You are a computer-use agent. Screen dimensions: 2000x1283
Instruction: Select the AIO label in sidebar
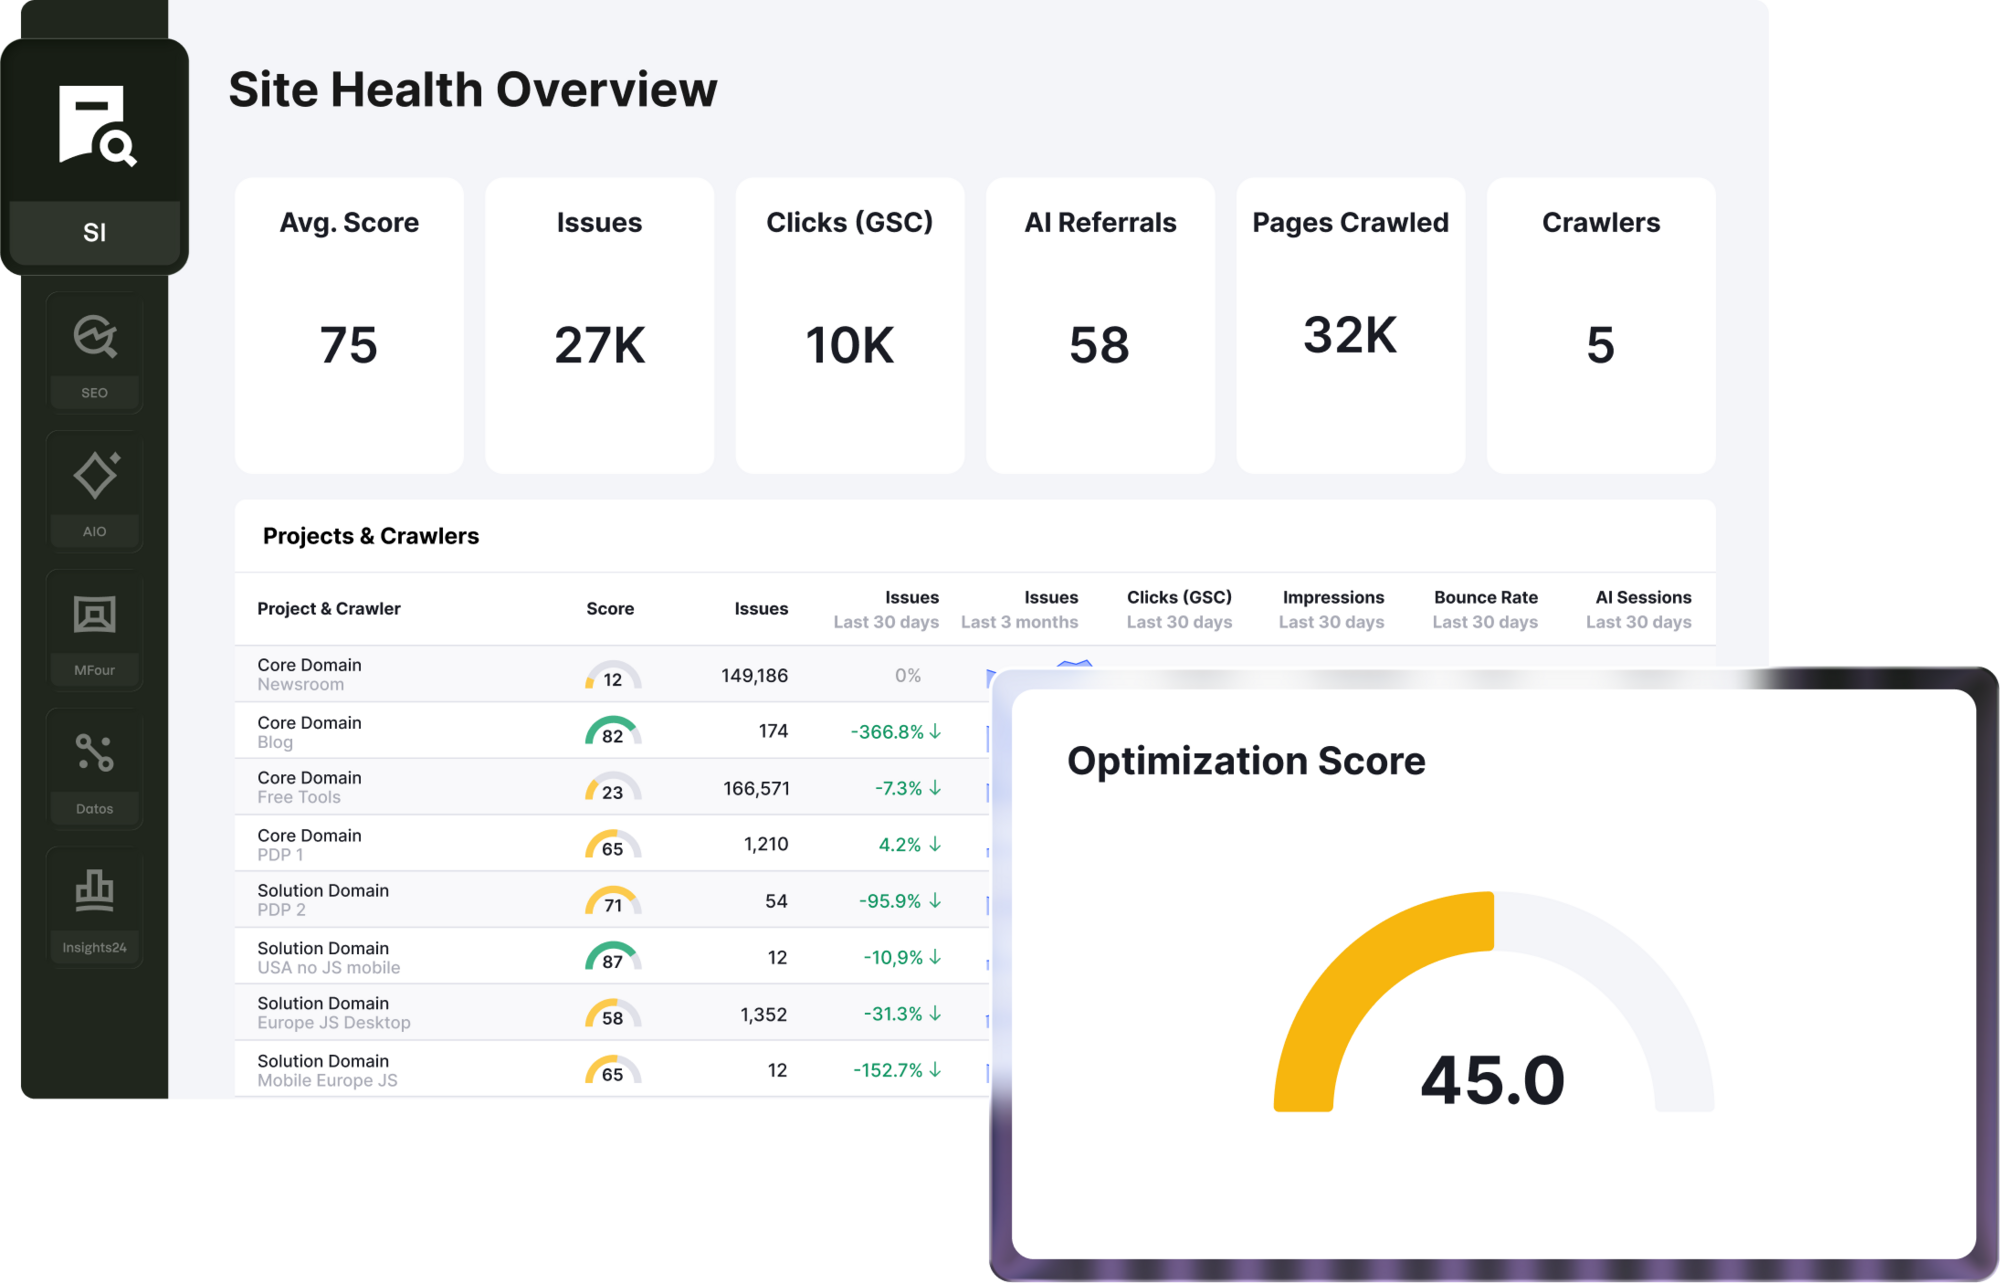(x=95, y=532)
